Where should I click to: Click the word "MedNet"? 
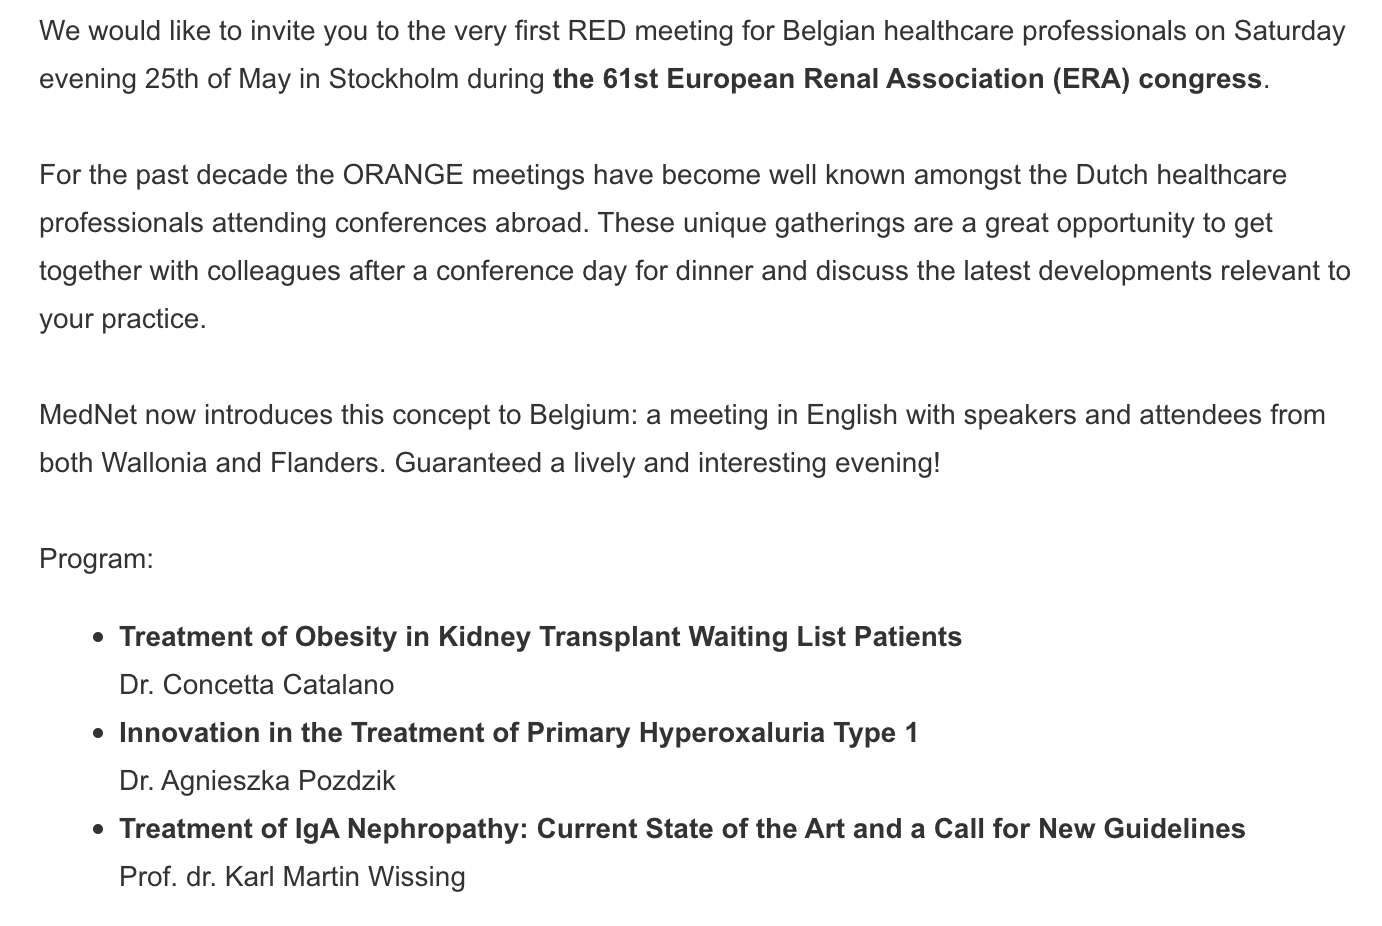(88, 415)
